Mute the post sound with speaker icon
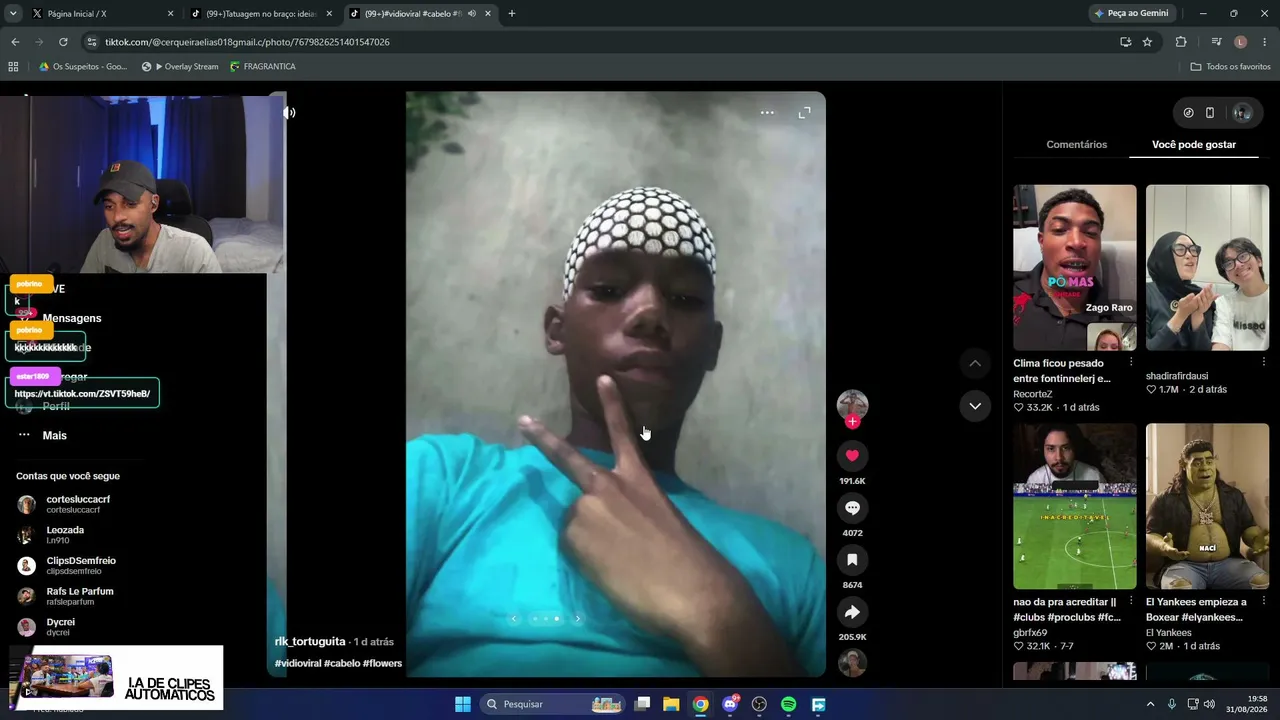The image size is (1280, 720). 289,113
